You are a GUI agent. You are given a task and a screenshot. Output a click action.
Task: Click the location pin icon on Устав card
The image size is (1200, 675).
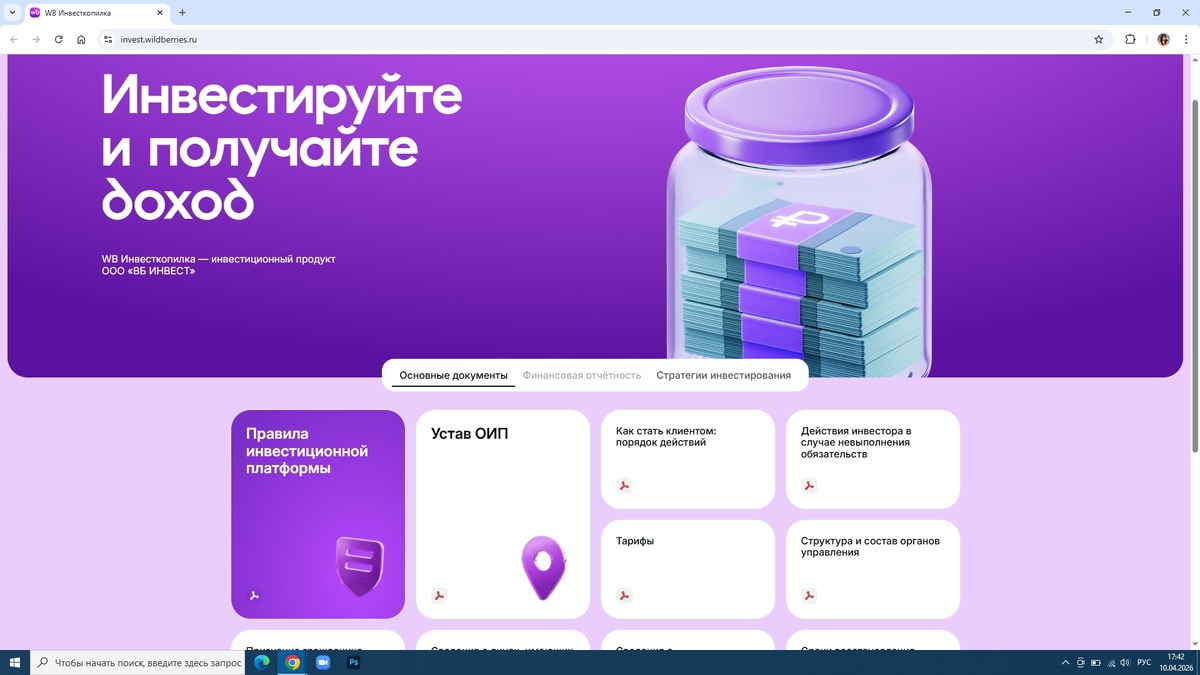click(x=543, y=567)
